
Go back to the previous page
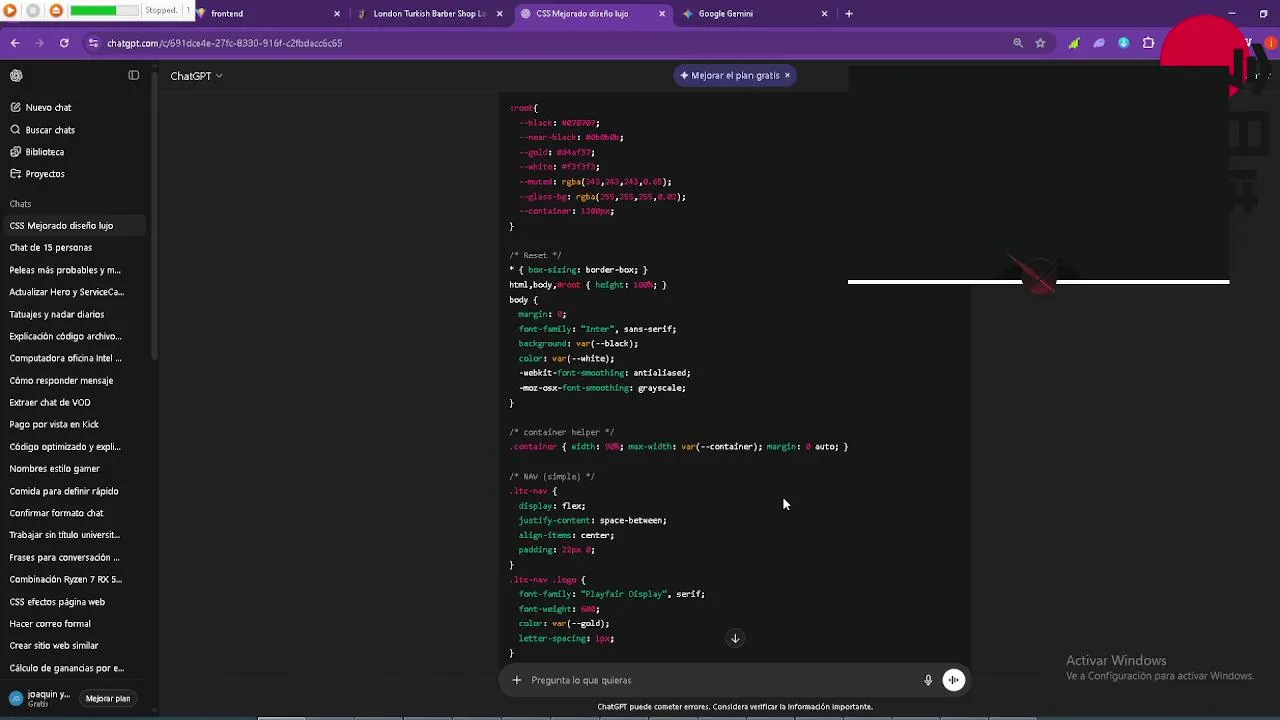(x=15, y=43)
